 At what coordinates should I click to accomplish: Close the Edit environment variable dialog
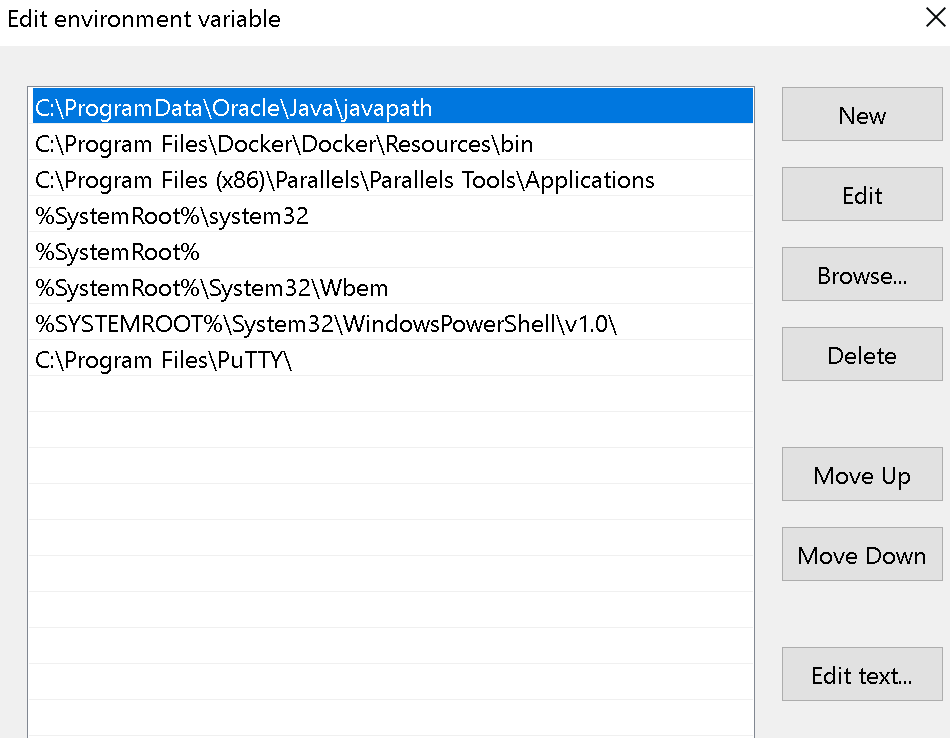[x=935, y=18]
